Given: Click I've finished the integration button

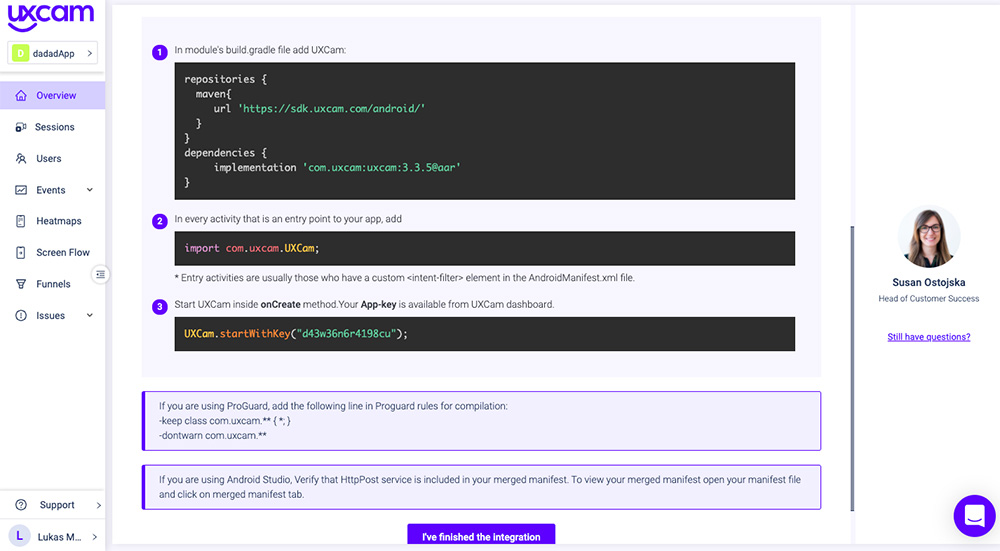Looking at the screenshot, I should [x=482, y=534].
